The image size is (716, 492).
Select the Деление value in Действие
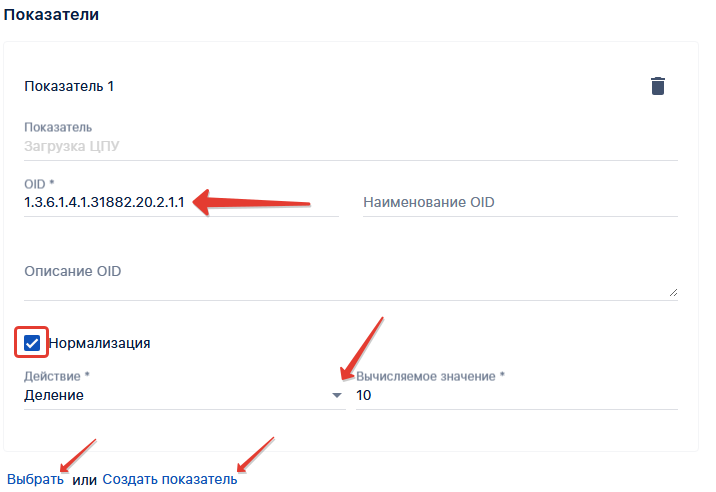(x=54, y=395)
